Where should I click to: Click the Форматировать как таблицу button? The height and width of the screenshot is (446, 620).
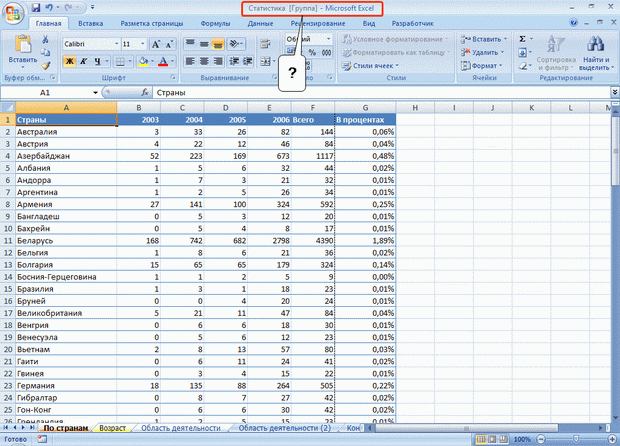click(395, 52)
